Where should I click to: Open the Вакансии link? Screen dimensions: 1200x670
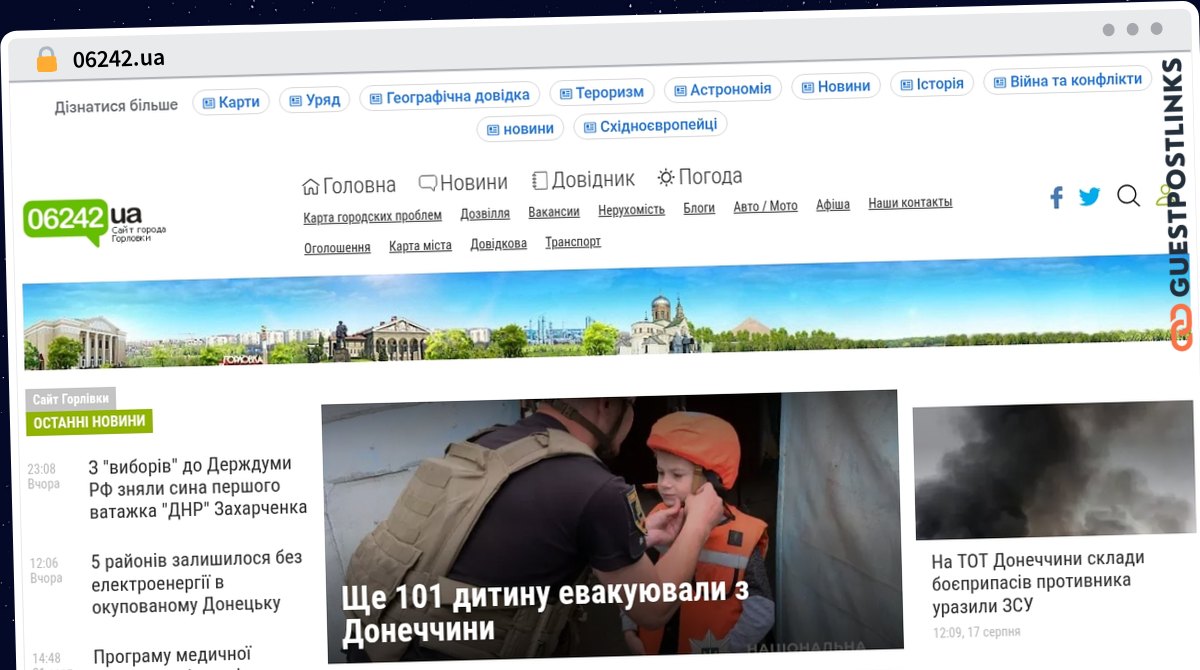click(554, 212)
